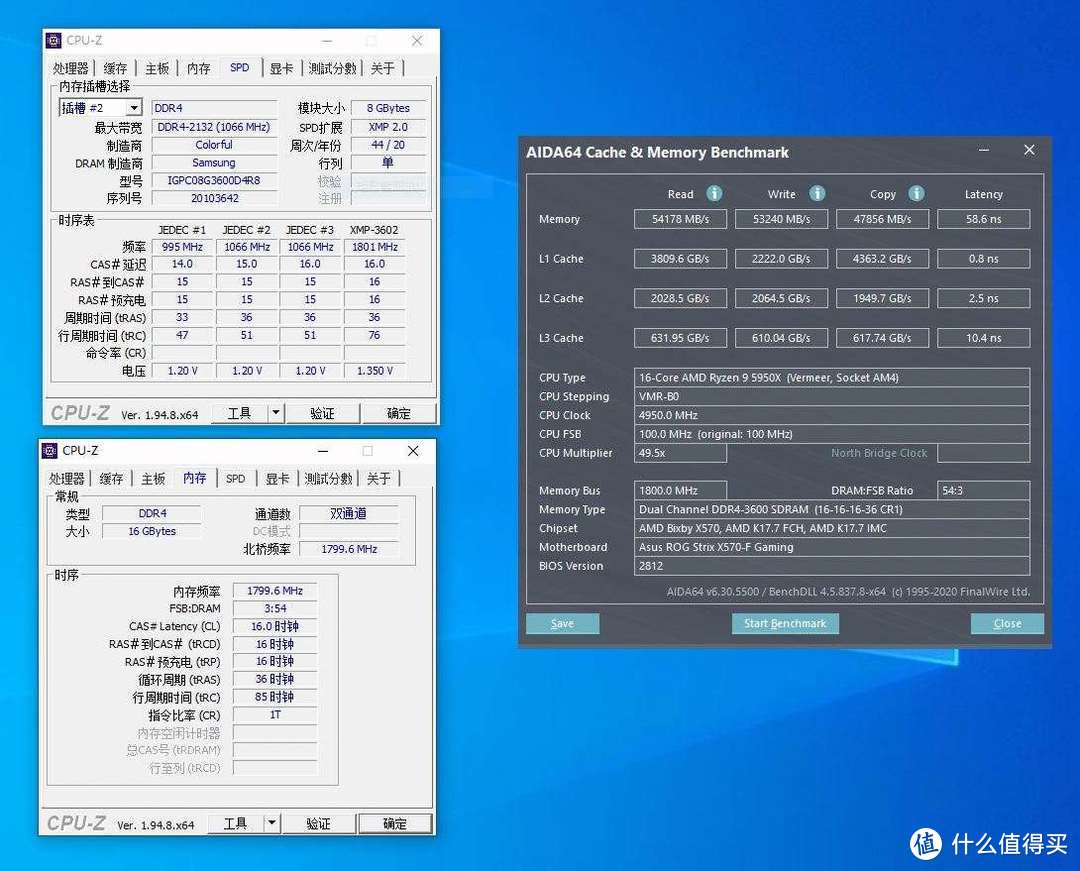This screenshot has height=871, width=1080.
Task: Expand Tools dropdown arrow in top CPU-Z
Action: tap(276, 412)
